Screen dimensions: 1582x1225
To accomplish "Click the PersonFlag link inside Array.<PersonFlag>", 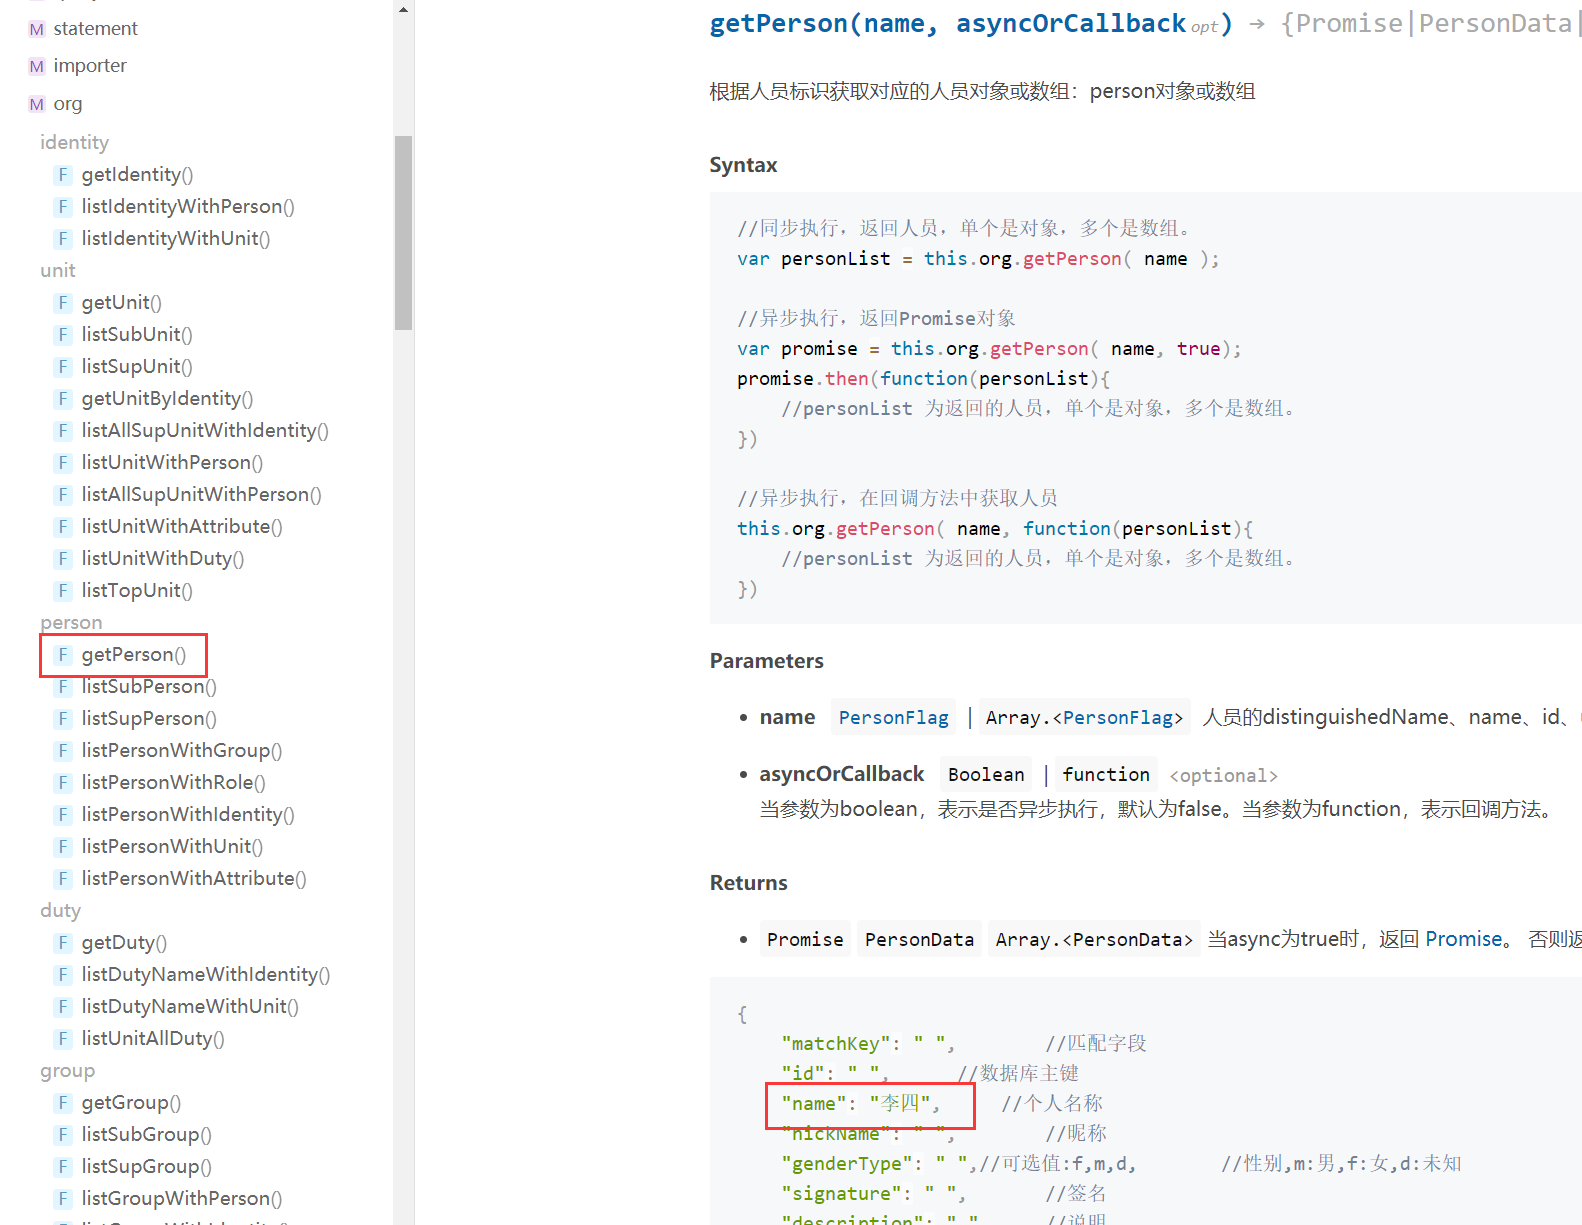I will (x=1118, y=717).
